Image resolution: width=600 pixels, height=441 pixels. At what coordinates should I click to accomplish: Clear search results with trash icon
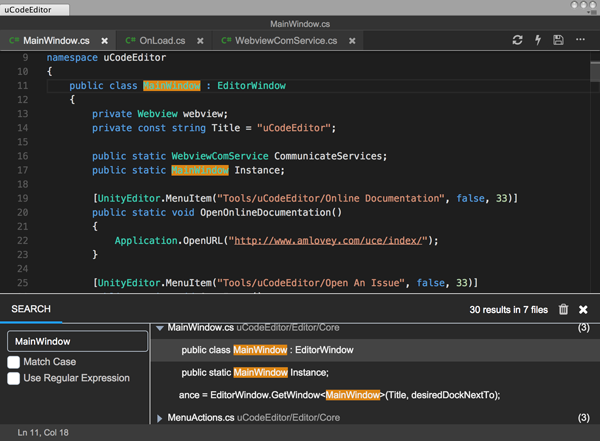pyautogui.click(x=563, y=309)
